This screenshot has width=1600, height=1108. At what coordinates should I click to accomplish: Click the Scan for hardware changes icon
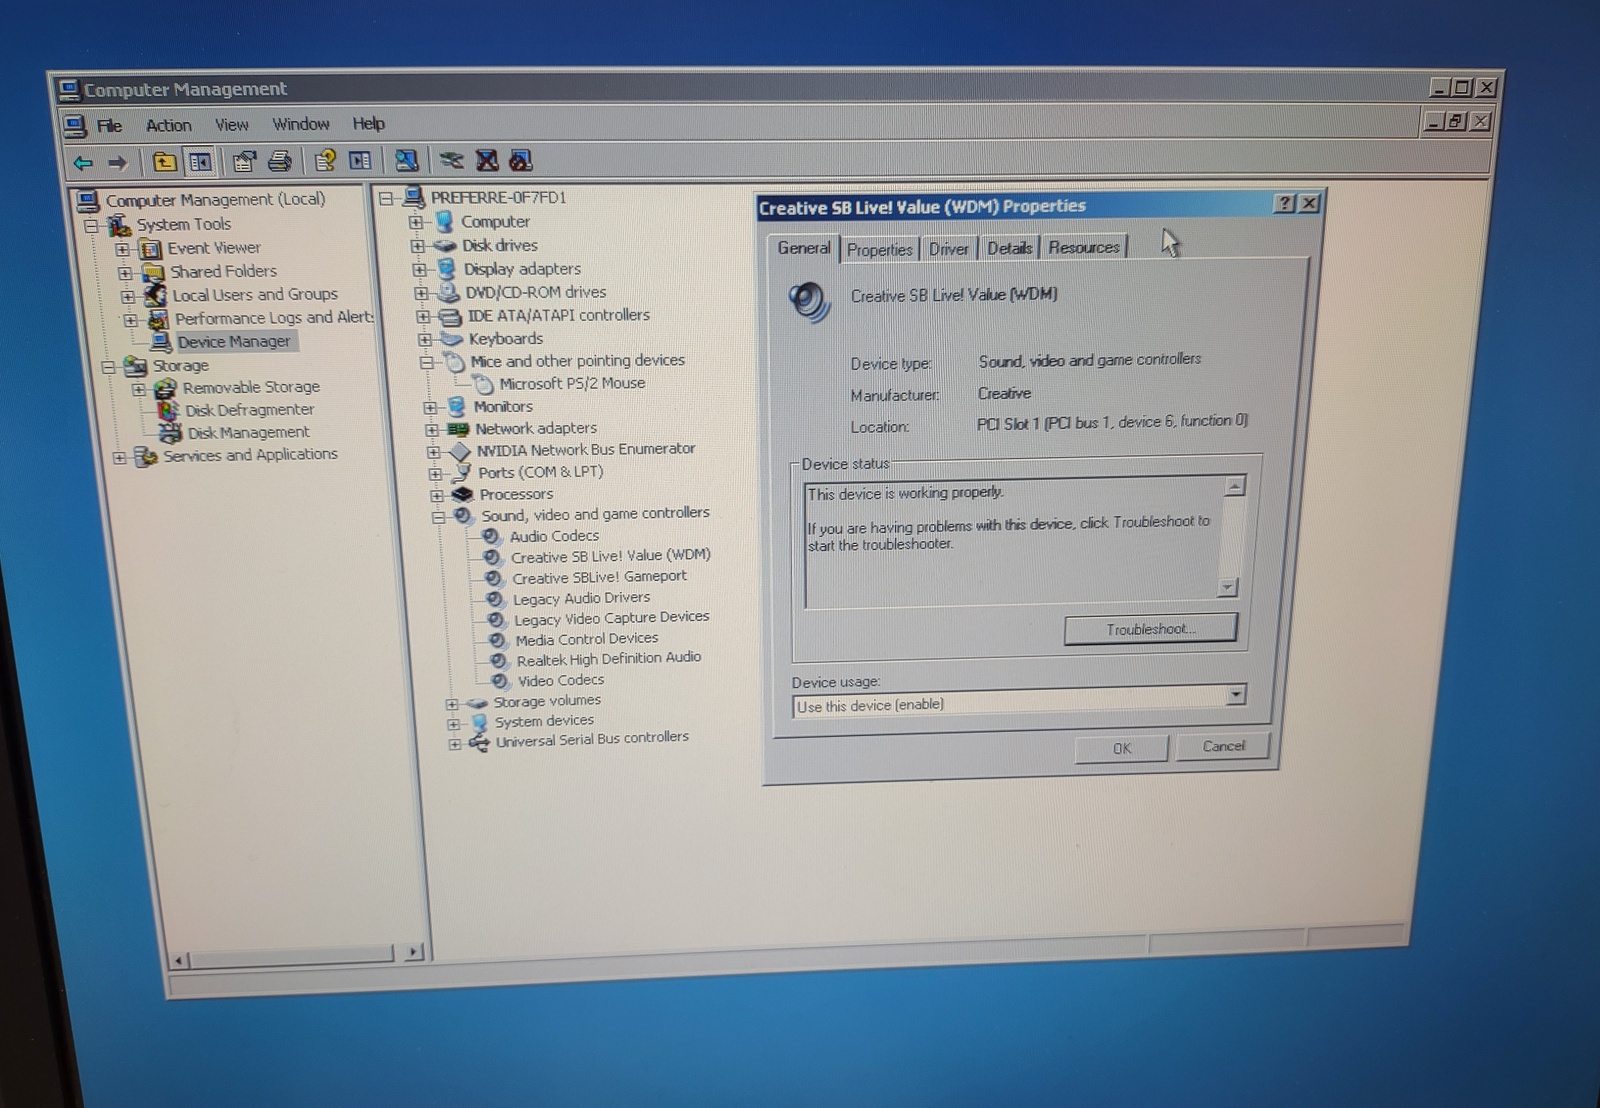(x=406, y=161)
